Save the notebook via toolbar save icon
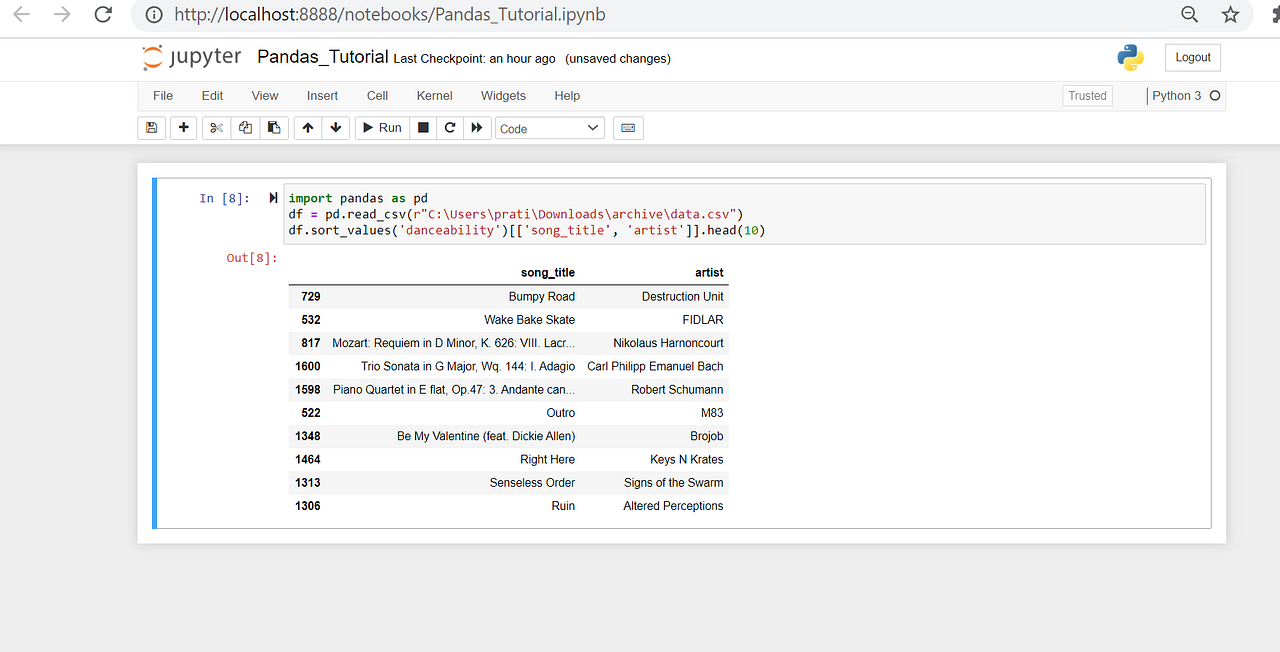The height and width of the screenshot is (652, 1280). coord(151,127)
